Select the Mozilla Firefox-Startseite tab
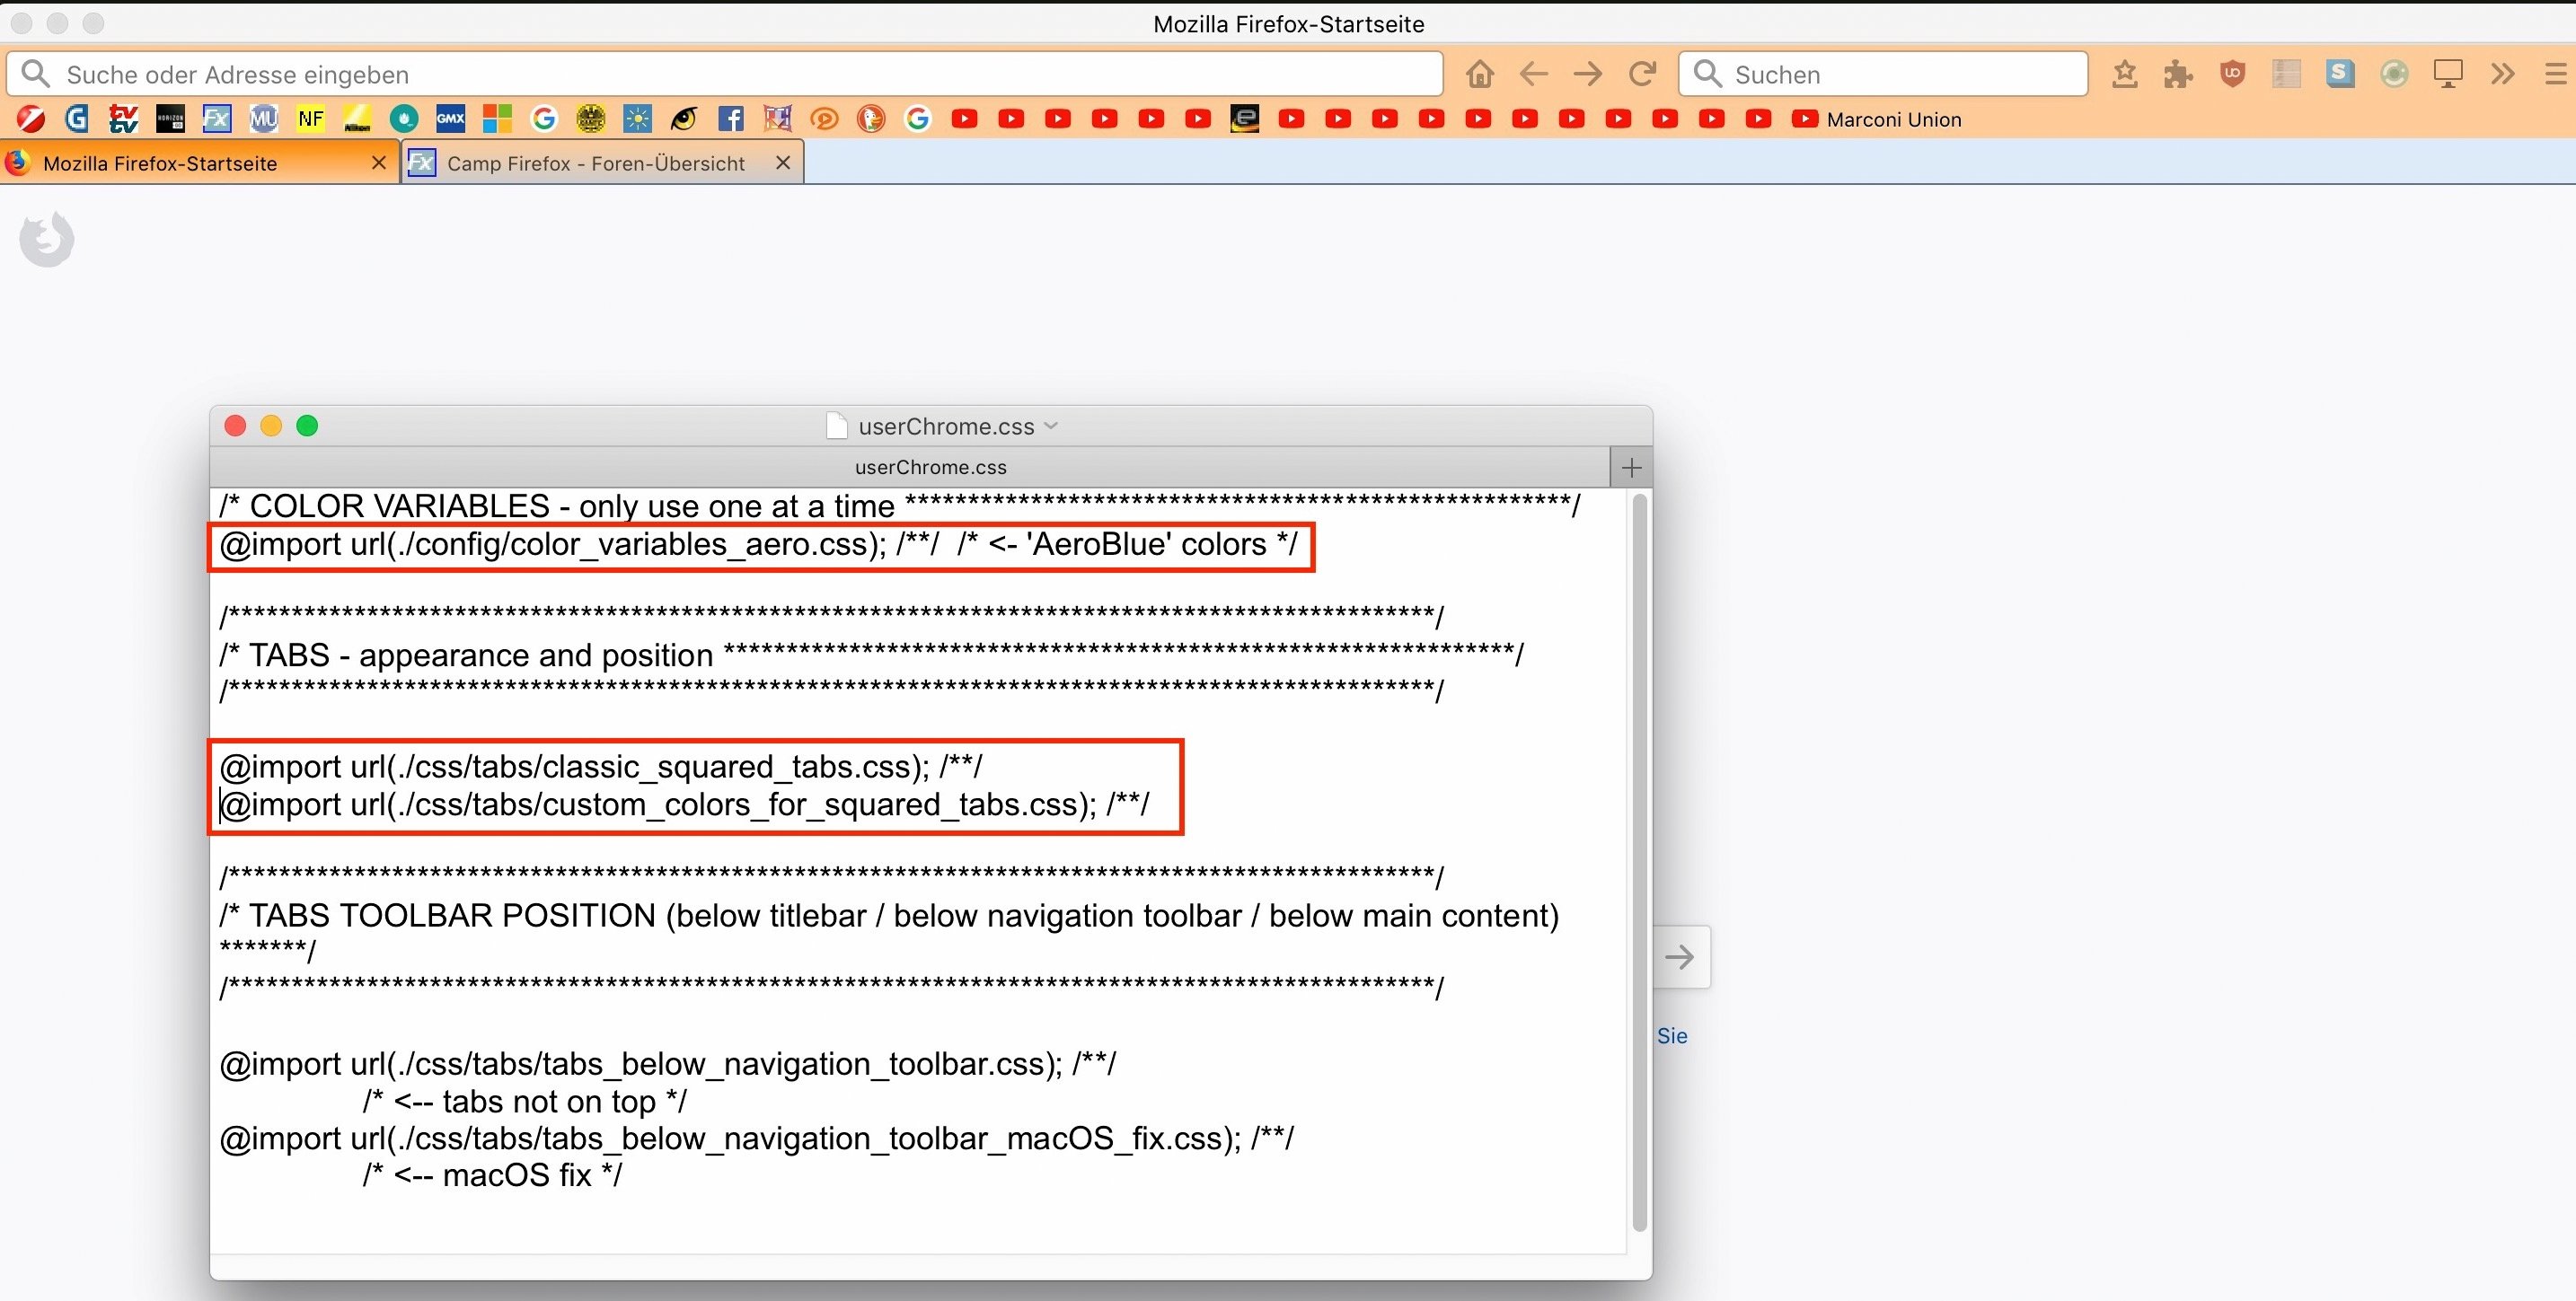The width and height of the screenshot is (2576, 1301). [160, 163]
